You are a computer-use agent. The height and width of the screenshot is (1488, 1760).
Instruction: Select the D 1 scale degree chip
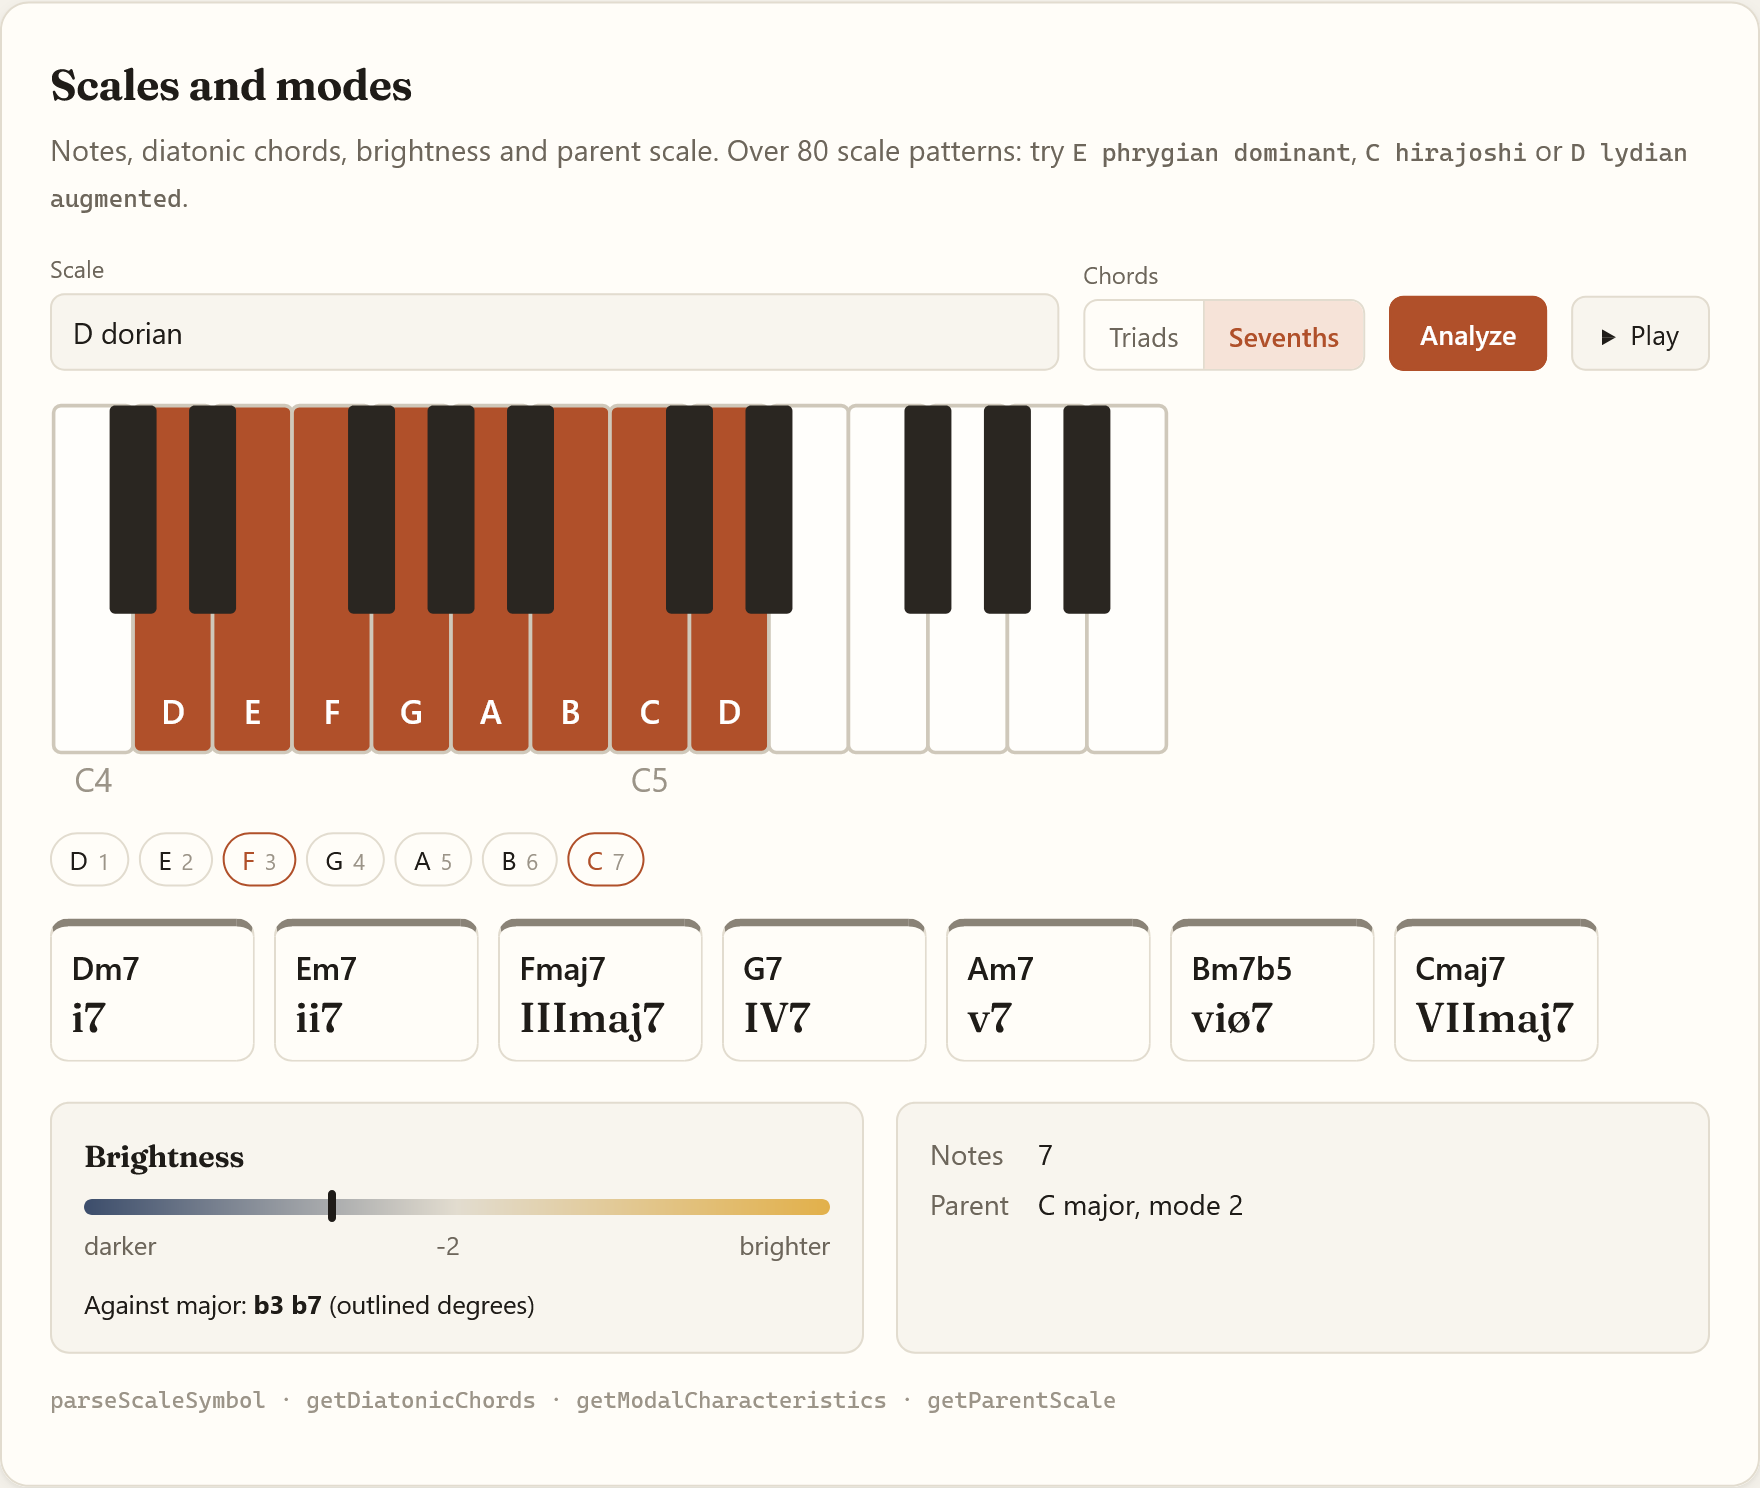(x=89, y=860)
